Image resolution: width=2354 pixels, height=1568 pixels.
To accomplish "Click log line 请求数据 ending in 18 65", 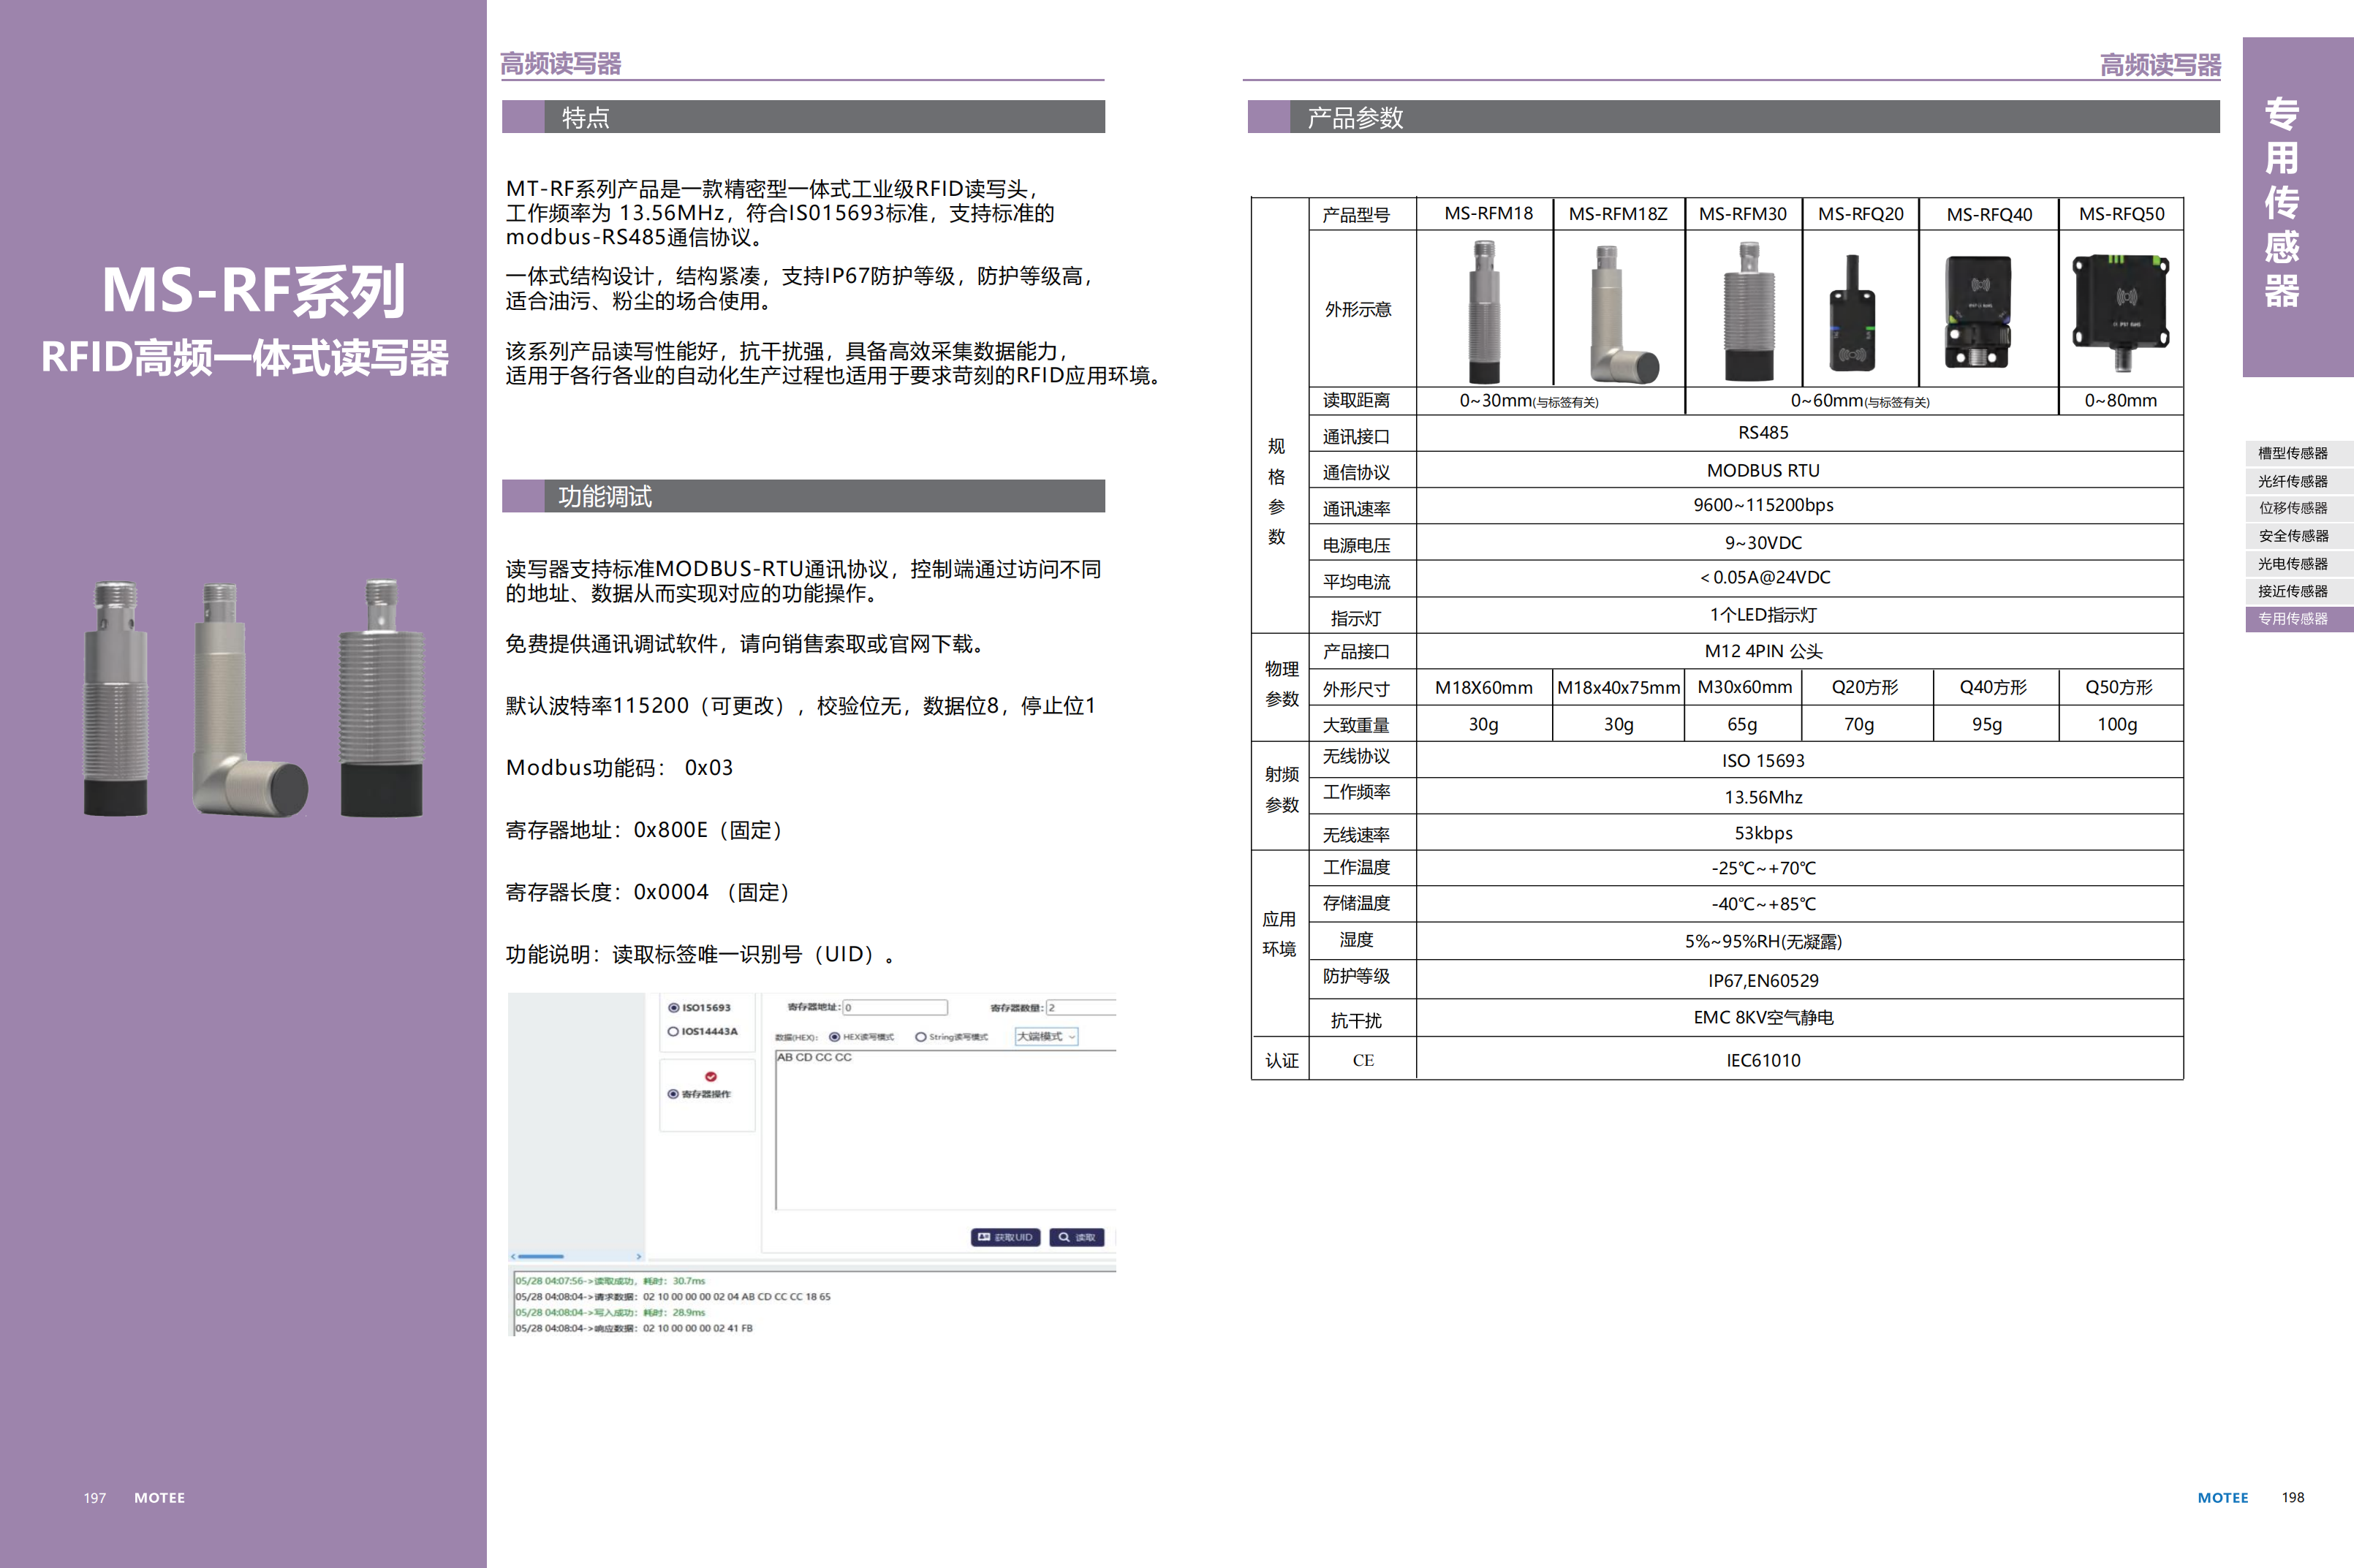I will (673, 1297).
